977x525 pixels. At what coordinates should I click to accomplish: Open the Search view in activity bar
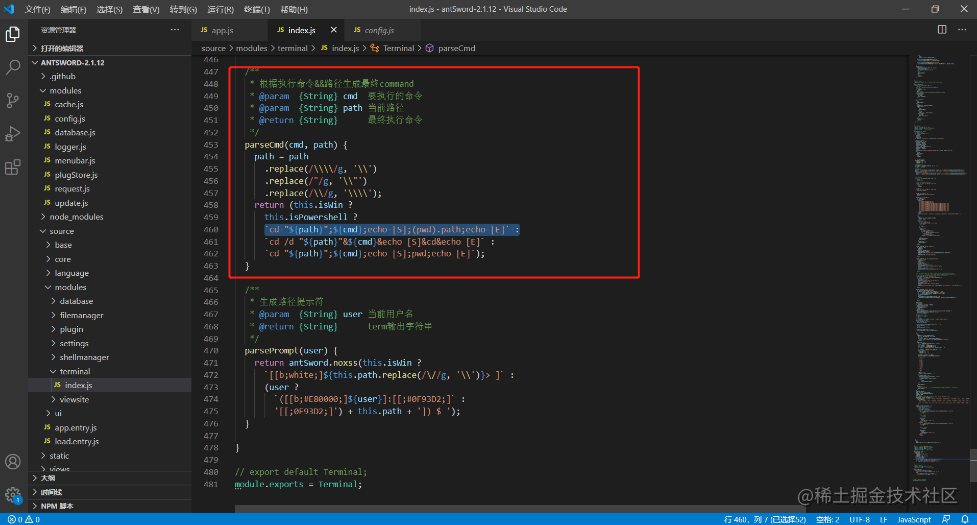pos(12,67)
